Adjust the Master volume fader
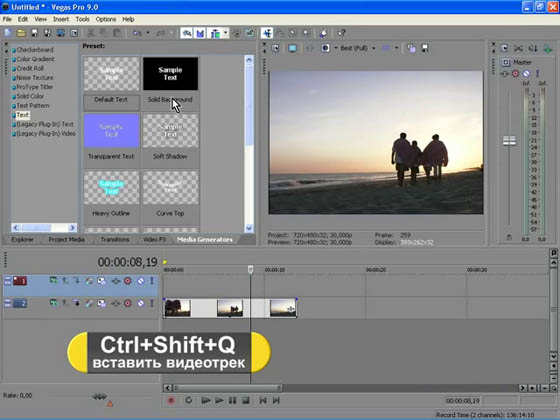This screenshot has width=560, height=420. 509,141
